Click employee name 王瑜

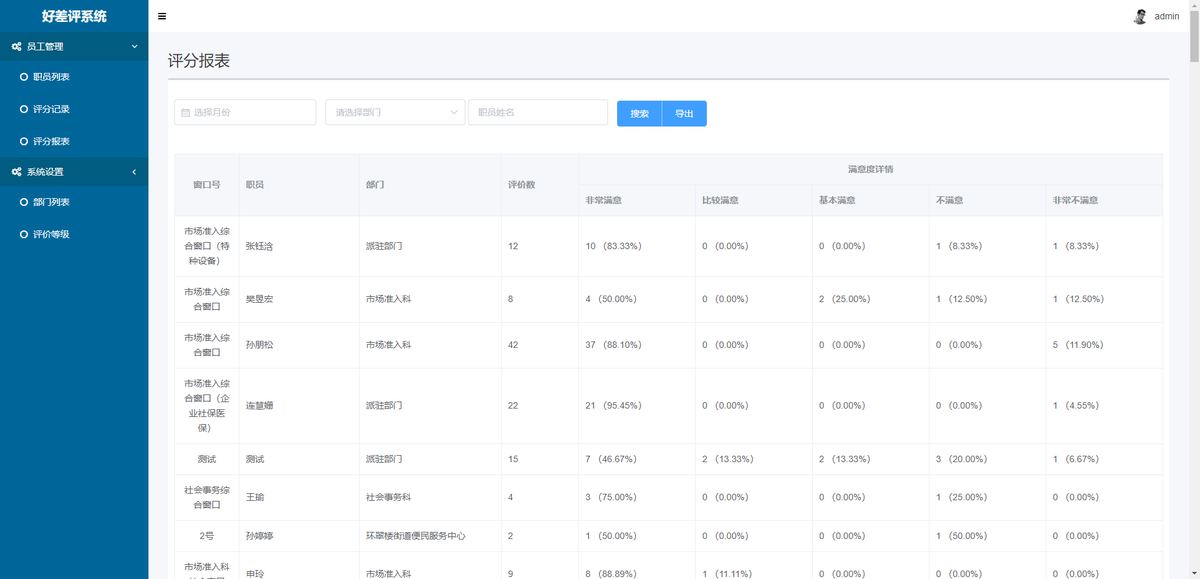(255, 497)
